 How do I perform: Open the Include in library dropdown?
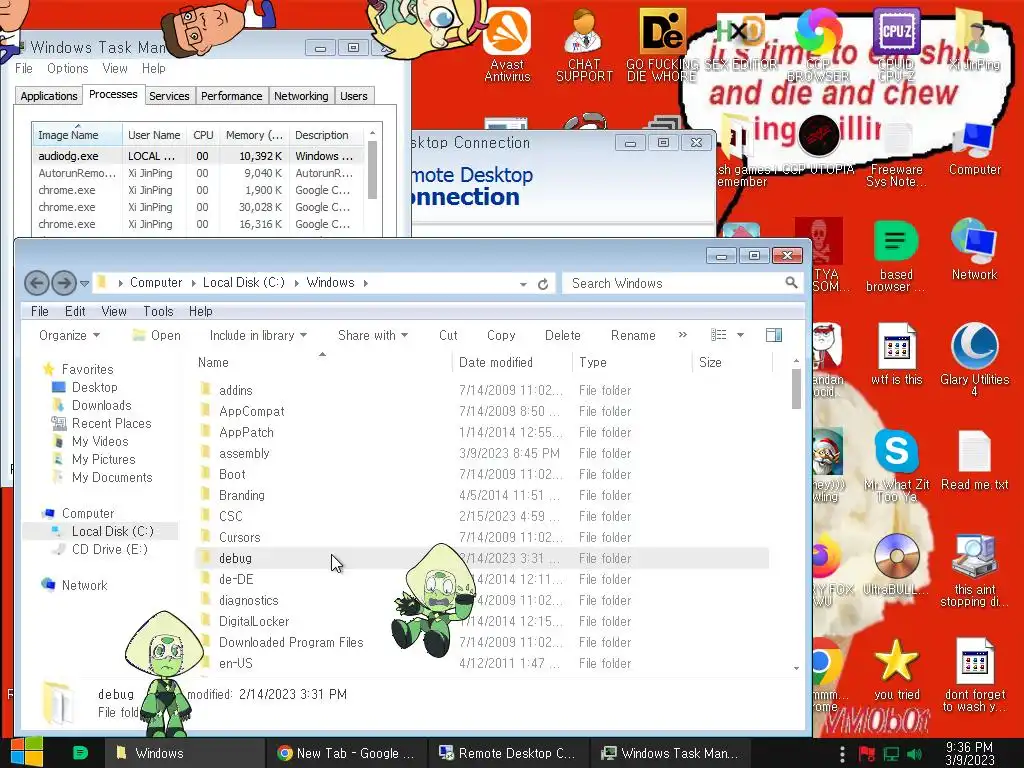point(258,335)
